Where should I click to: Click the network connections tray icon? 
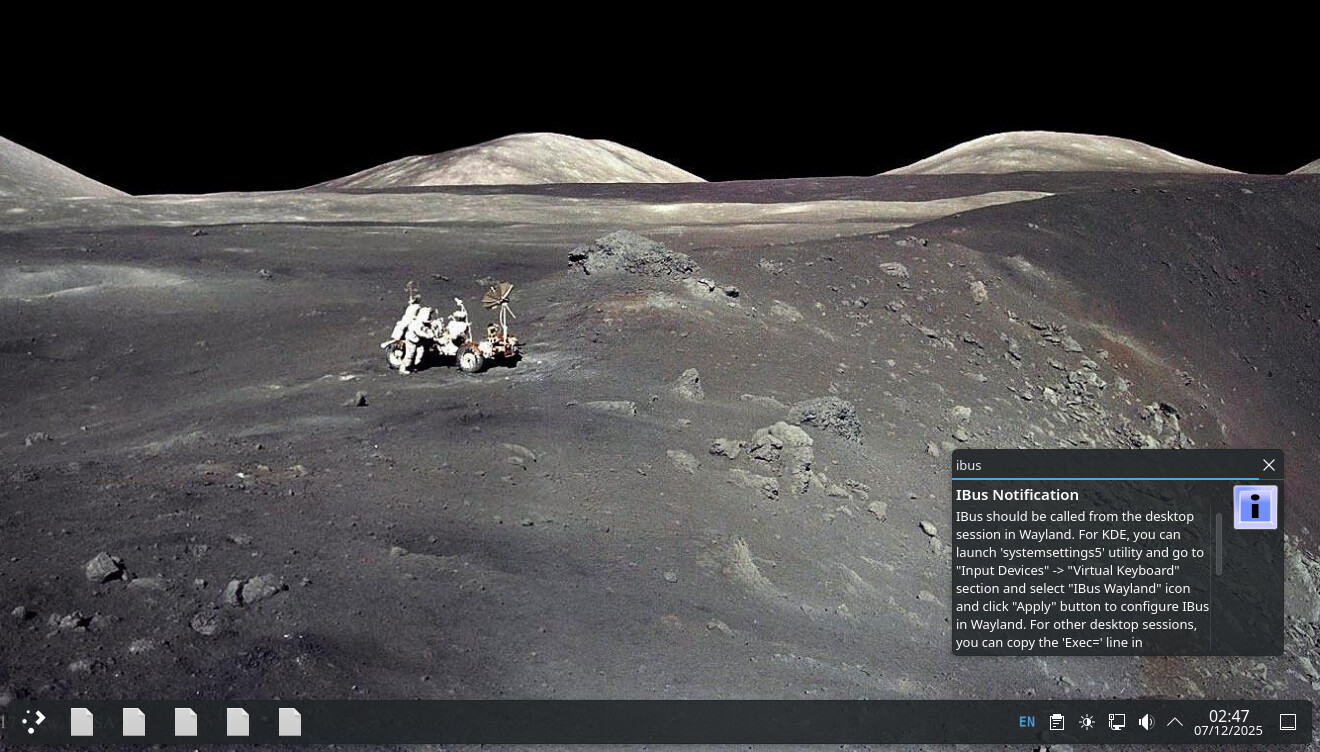click(x=1117, y=722)
